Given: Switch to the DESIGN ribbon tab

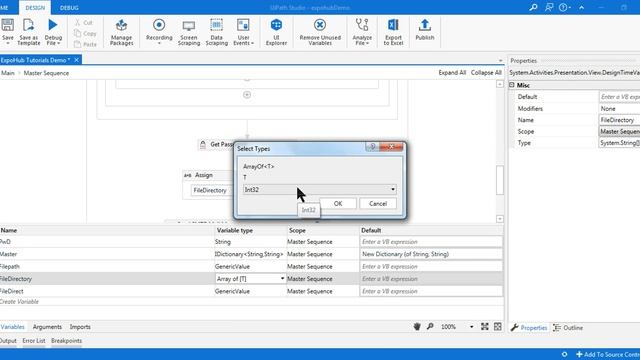Looking at the screenshot, I should pos(35,8).
